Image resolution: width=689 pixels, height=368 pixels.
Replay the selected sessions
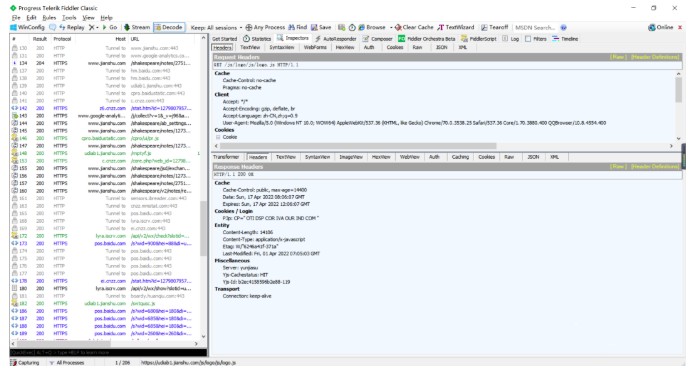click(72, 27)
